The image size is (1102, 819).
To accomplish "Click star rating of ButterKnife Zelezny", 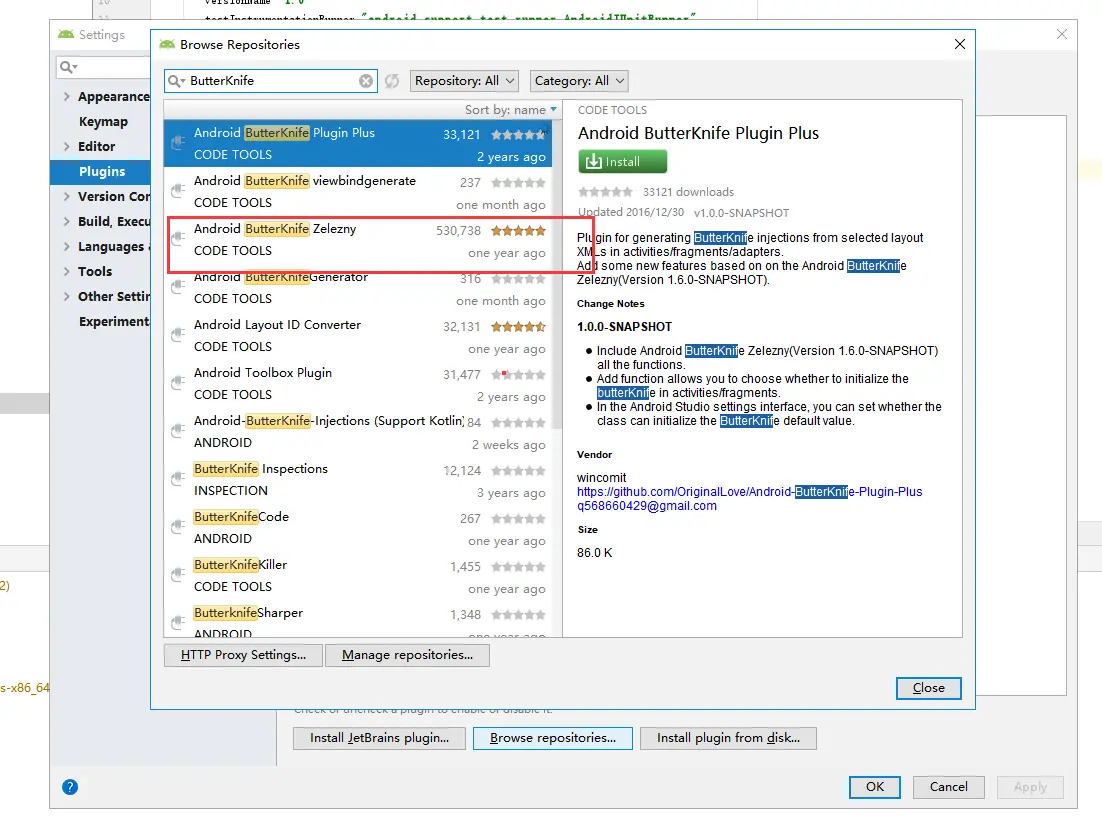I will [x=518, y=231].
